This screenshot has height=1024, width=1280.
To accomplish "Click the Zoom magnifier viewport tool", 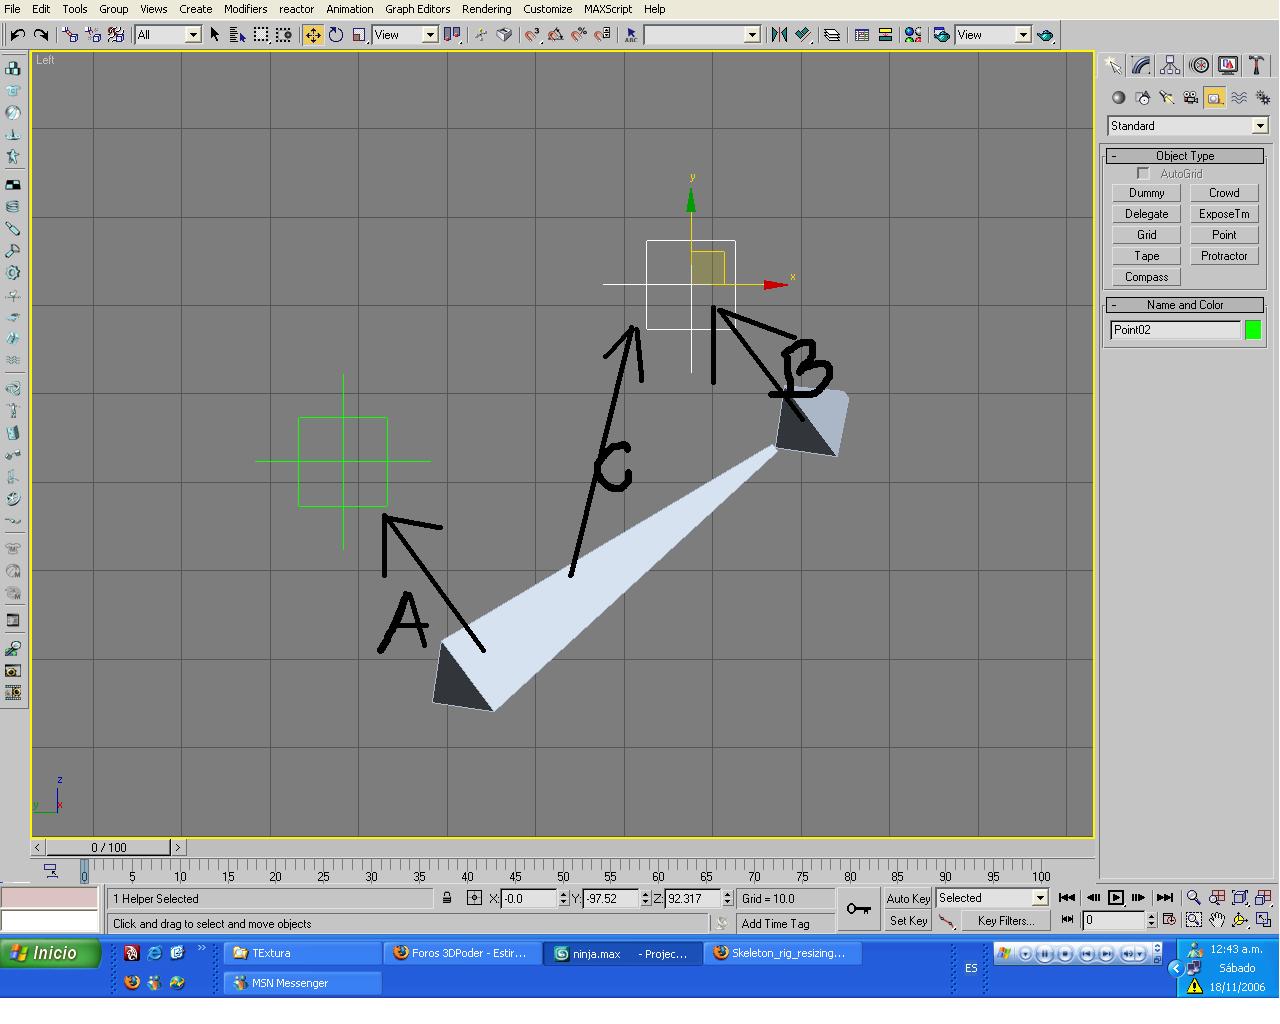I will (1193, 898).
